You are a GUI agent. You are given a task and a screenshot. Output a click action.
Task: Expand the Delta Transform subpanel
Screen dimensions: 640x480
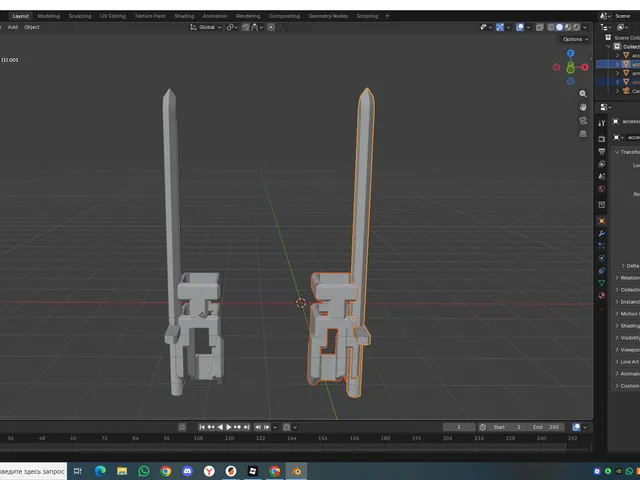point(623,266)
